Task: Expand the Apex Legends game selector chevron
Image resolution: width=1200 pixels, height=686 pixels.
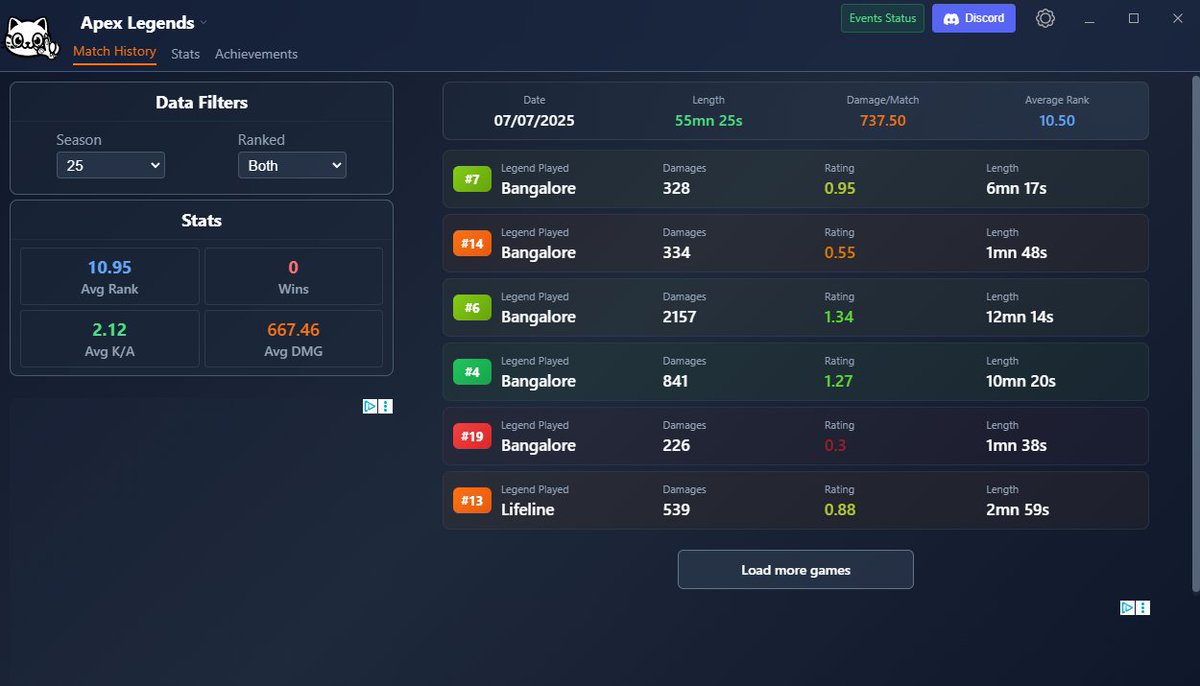Action: tap(204, 22)
